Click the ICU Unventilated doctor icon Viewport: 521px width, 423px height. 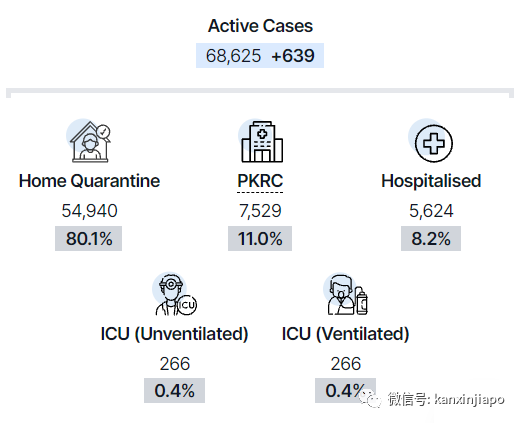click(174, 294)
